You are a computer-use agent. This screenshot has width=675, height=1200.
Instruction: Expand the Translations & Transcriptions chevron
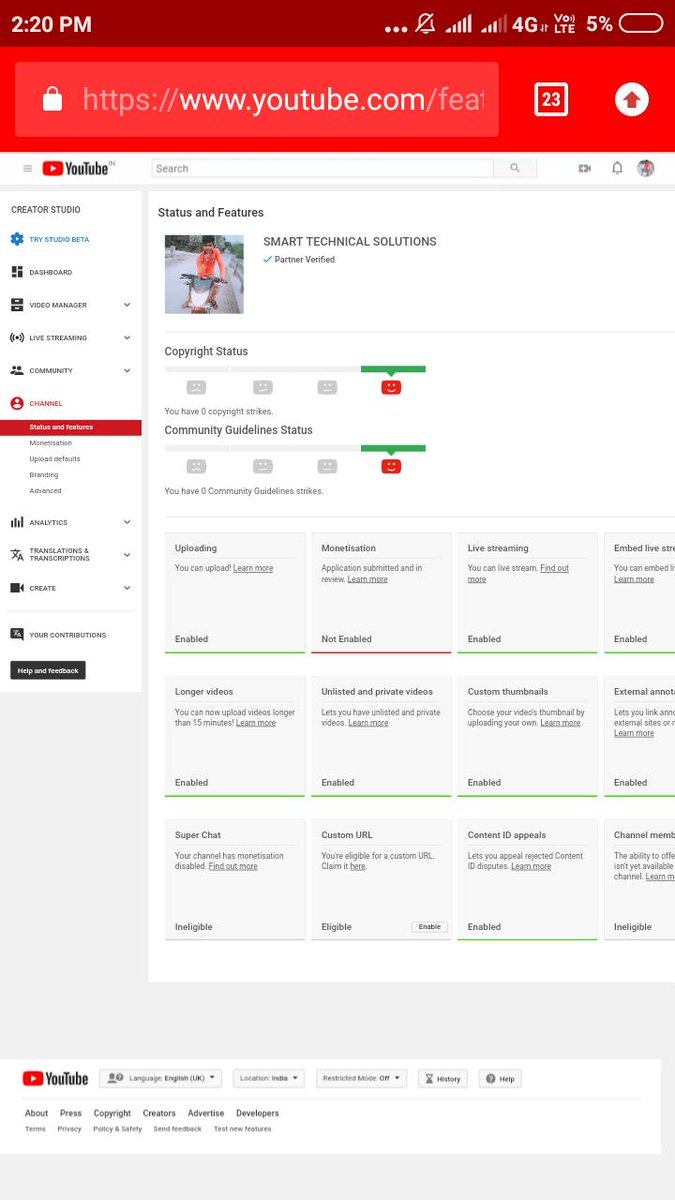[x=127, y=555]
